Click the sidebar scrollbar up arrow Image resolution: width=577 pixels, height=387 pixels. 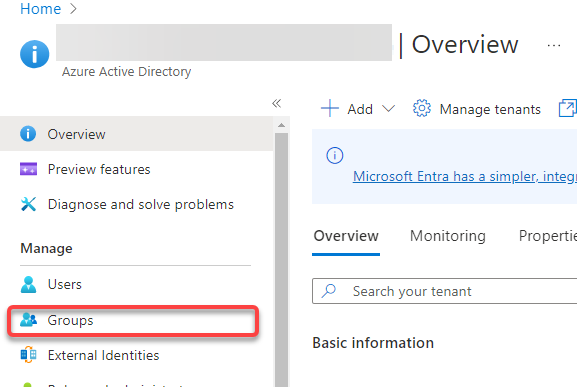[x=282, y=125]
